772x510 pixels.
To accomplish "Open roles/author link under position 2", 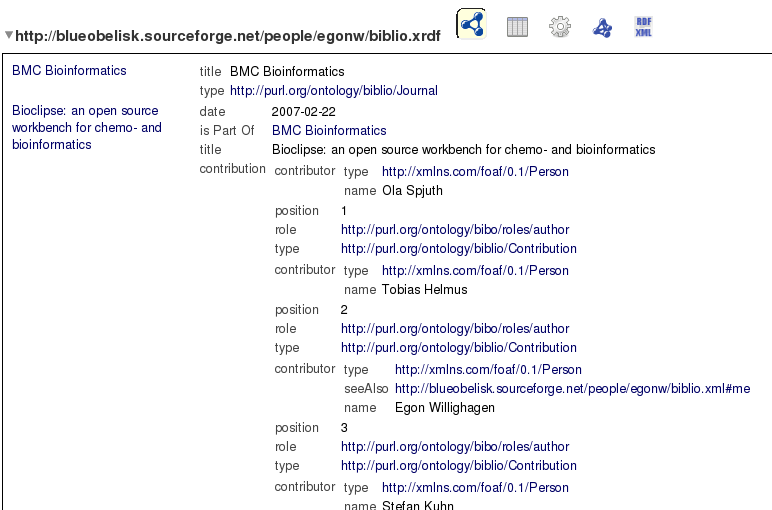I will tap(455, 328).
